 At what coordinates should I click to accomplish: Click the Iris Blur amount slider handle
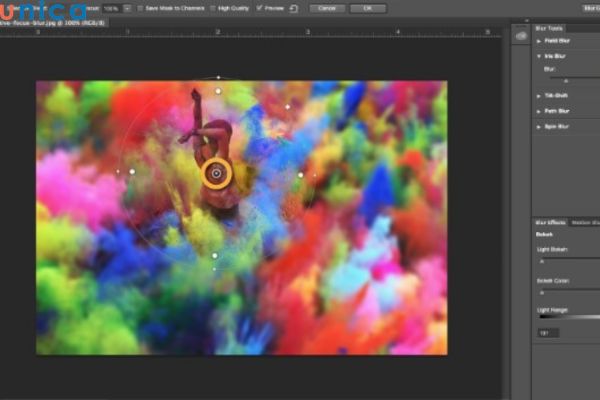pyautogui.click(x=566, y=81)
